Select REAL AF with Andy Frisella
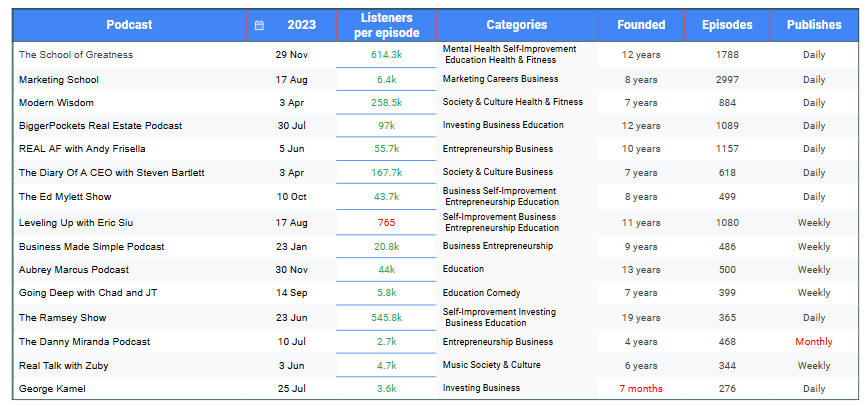The image size is (868, 407). click(x=82, y=149)
